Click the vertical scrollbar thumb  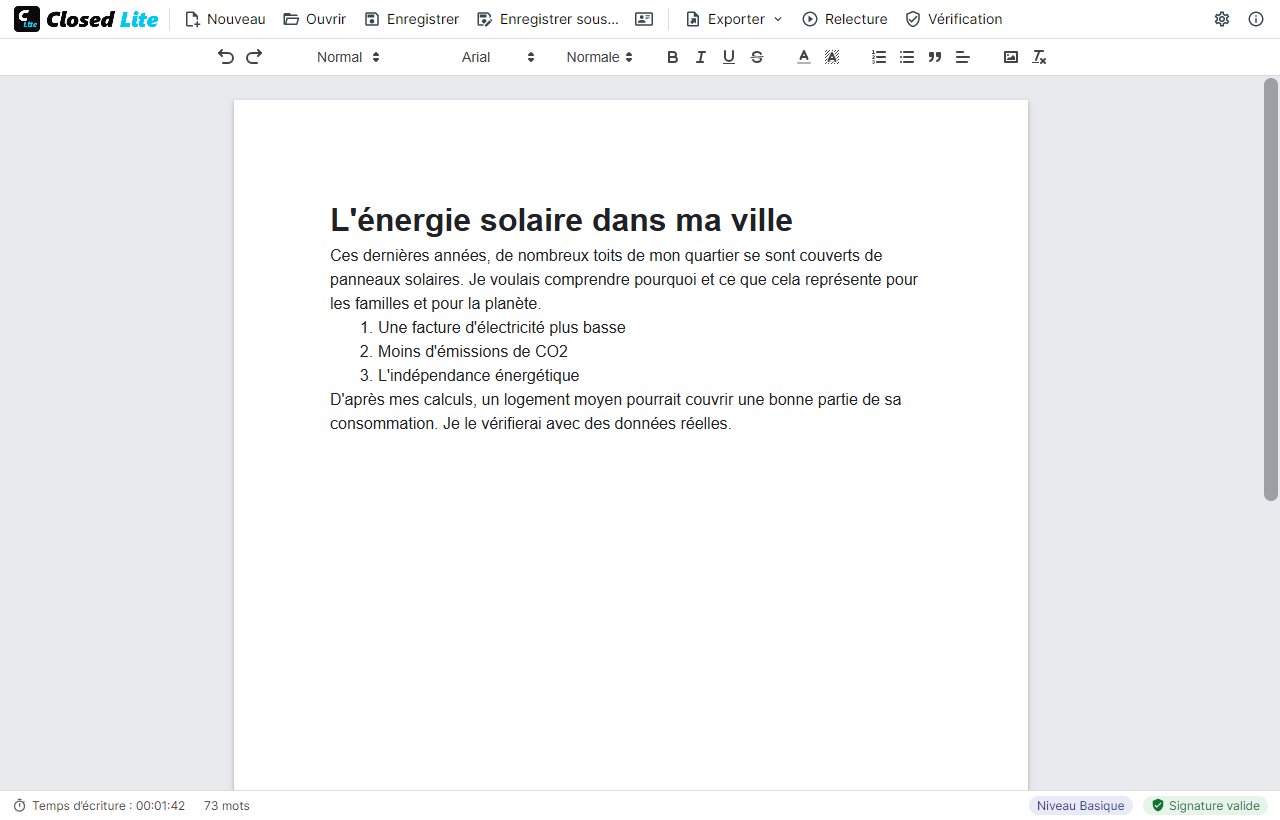point(1271,288)
